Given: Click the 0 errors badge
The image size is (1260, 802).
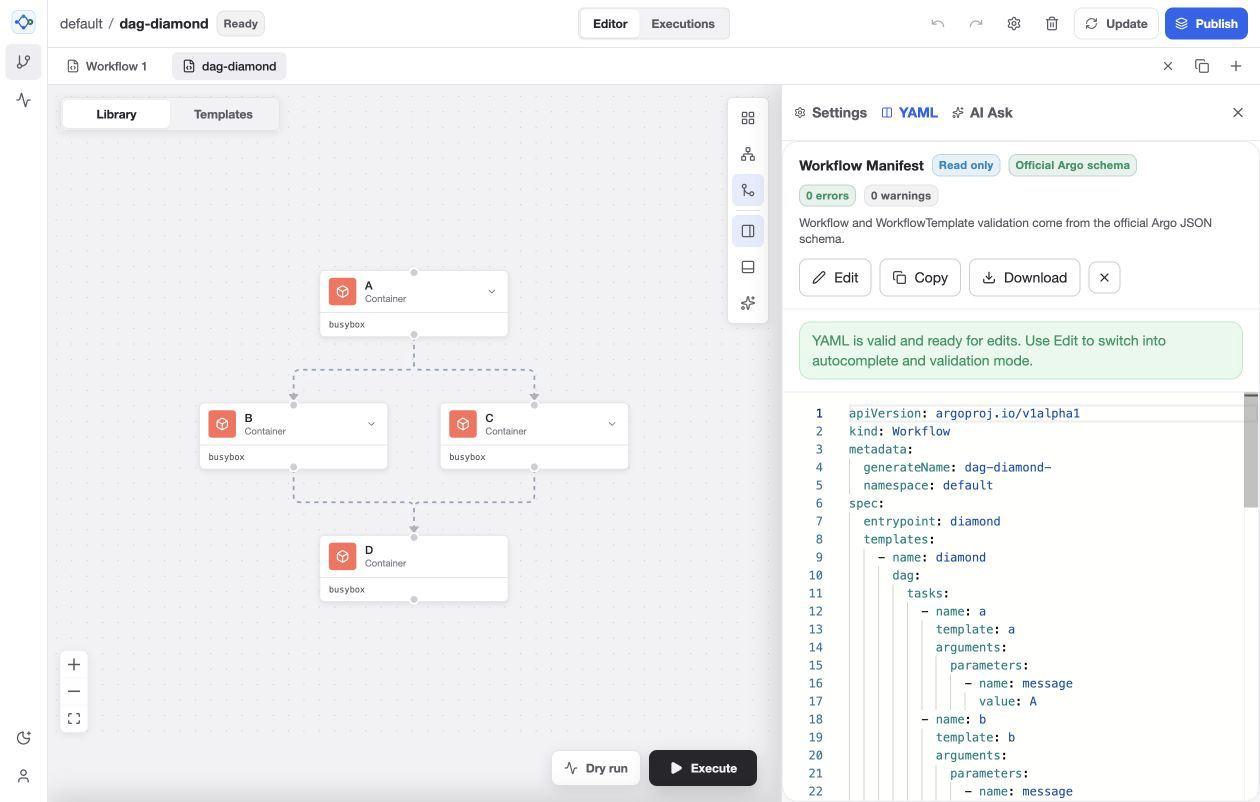Looking at the screenshot, I should [827, 195].
